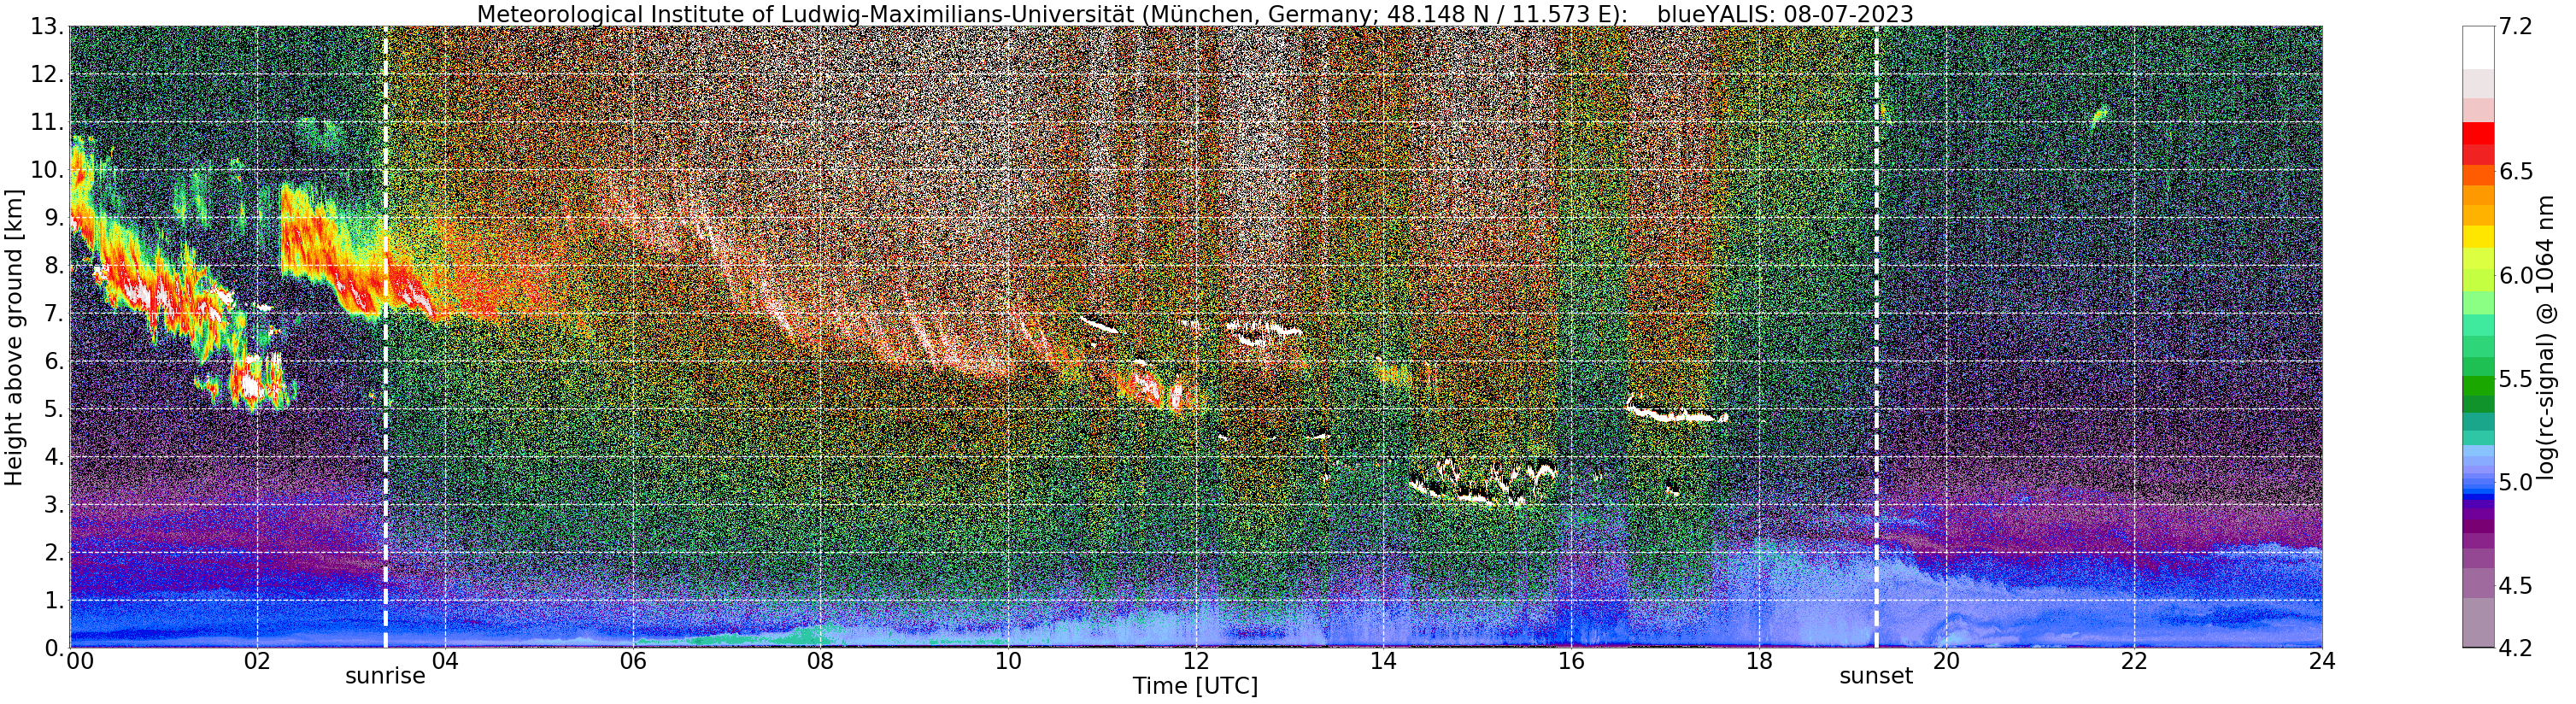Click the x-axis tick label '04'
The width and height of the screenshot is (2576, 704).
[445, 661]
